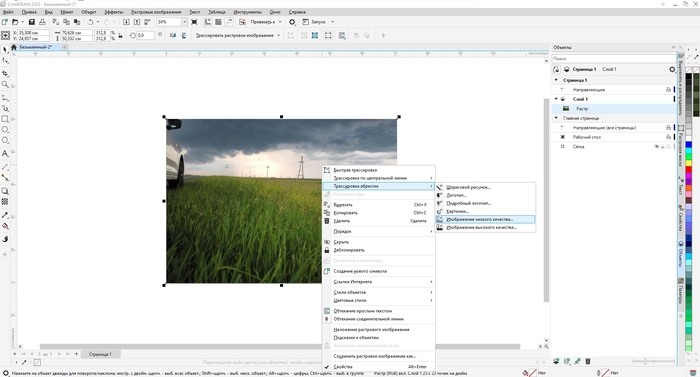Collapse Слой 1 tree node
This screenshot has width=700, height=377.
556,99
